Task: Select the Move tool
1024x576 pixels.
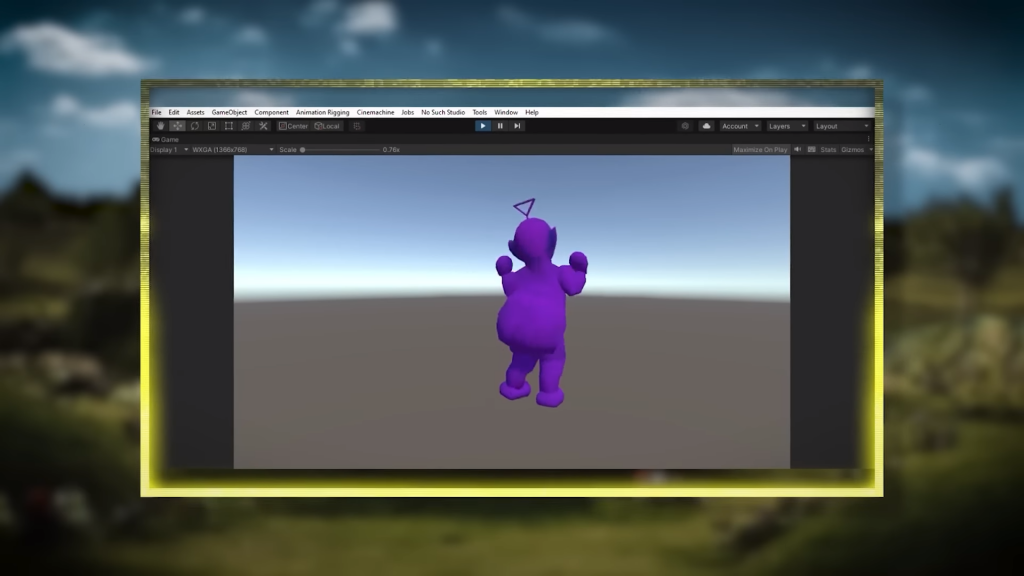Action: point(177,126)
